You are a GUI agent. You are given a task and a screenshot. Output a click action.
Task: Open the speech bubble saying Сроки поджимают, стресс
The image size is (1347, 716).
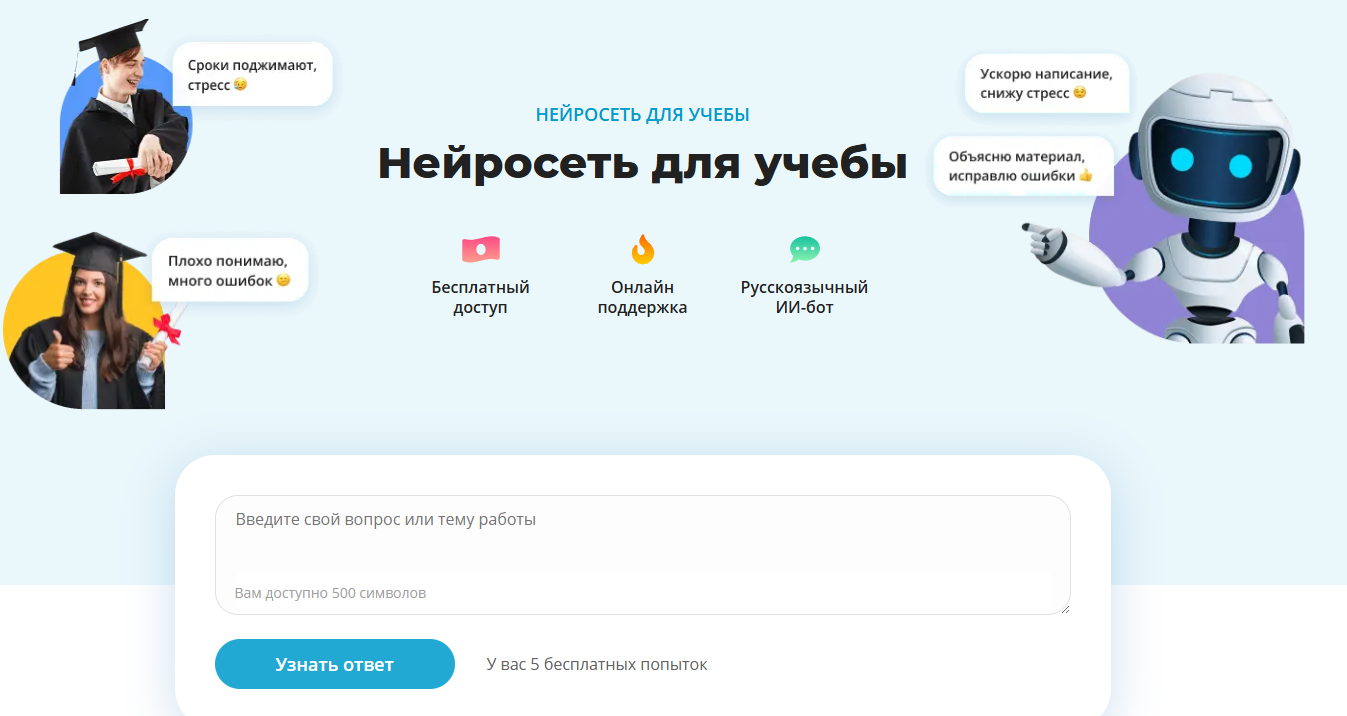pyautogui.click(x=250, y=74)
